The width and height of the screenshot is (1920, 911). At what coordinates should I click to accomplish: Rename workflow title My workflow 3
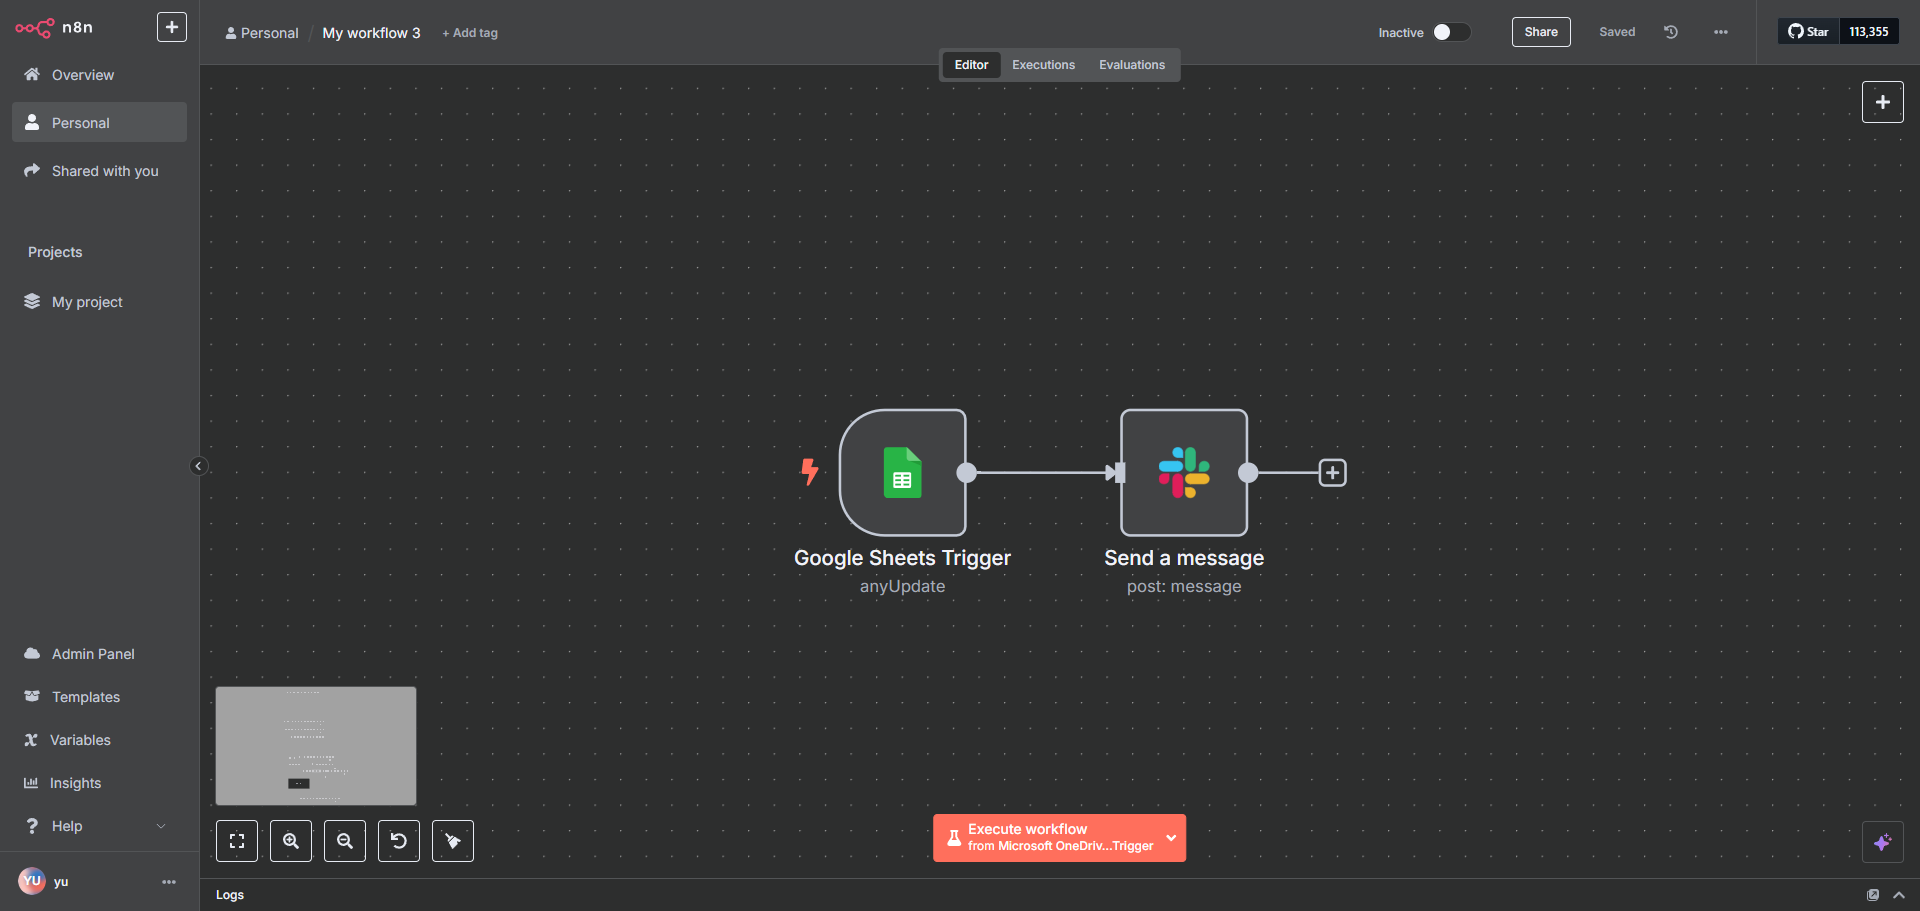pos(371,33)
